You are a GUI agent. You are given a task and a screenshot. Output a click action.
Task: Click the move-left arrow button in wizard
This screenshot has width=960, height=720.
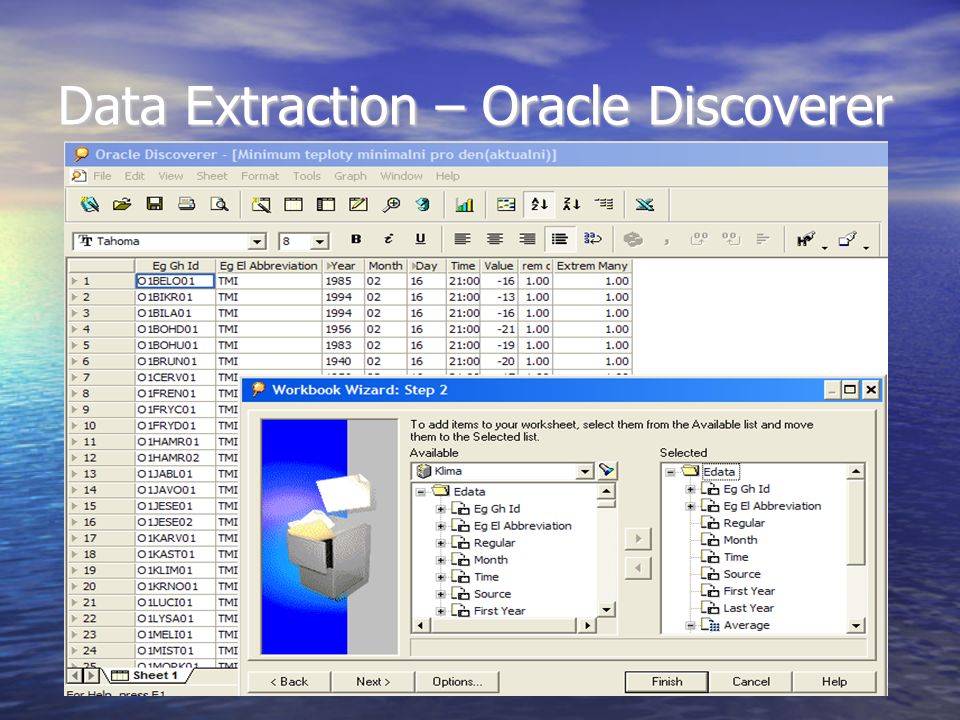point(638,568)
